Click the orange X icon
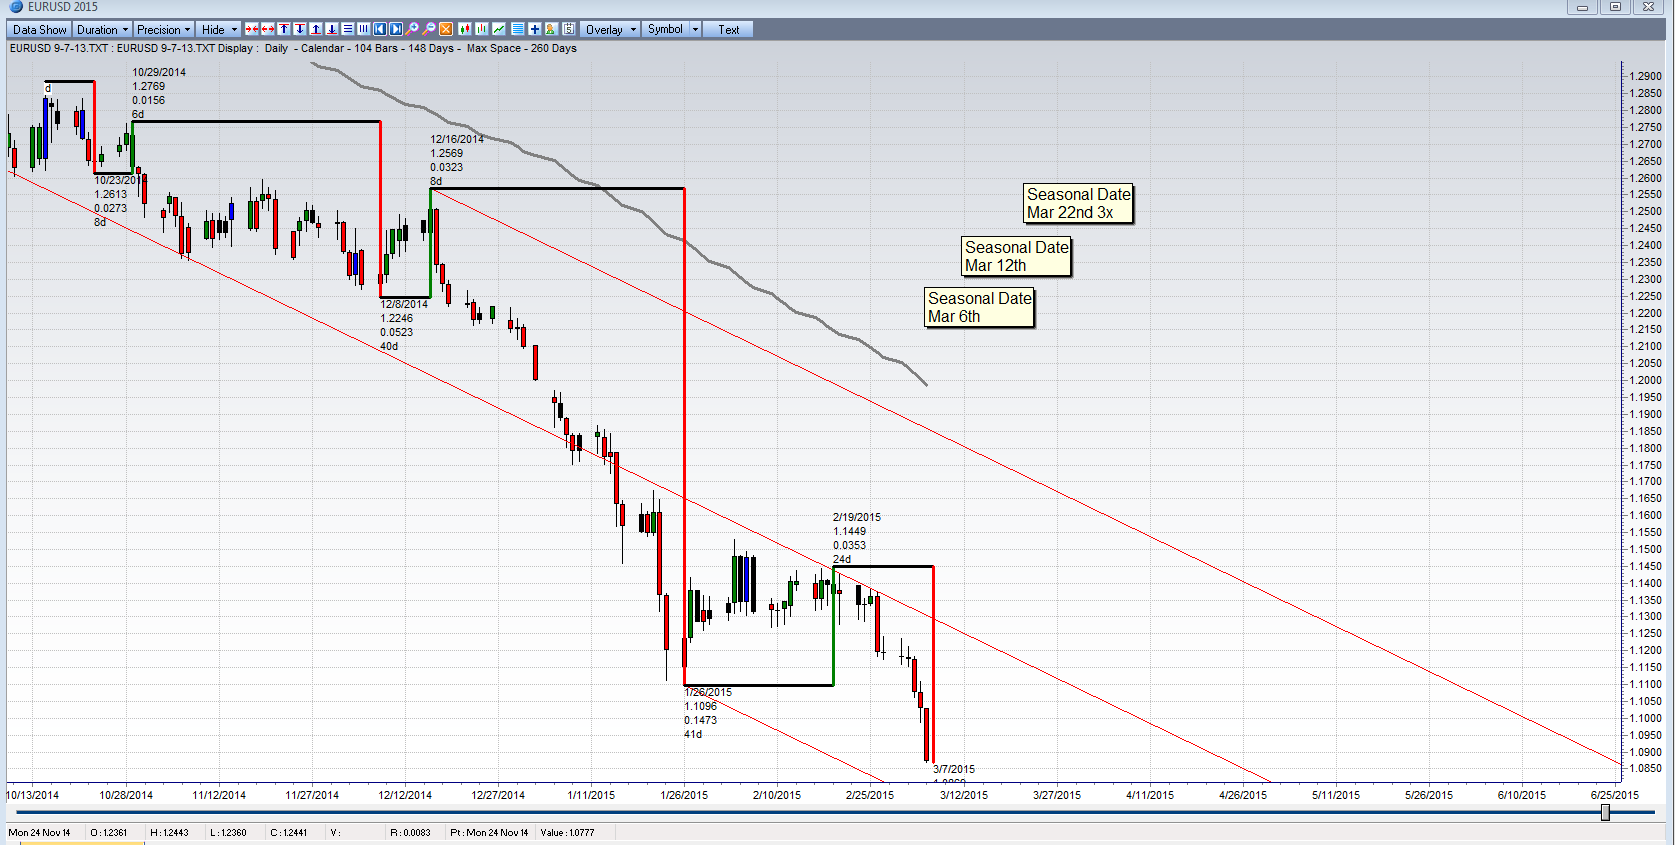1675x845 pixels. point(446,29)
